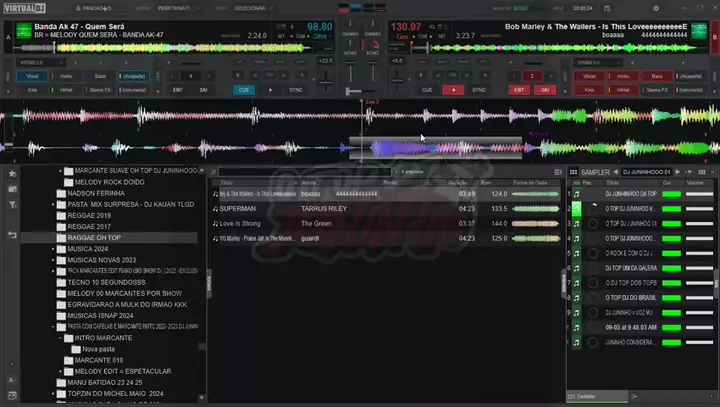
Task: Open favorites star in browser sidebar
Action: click(12, 174)
